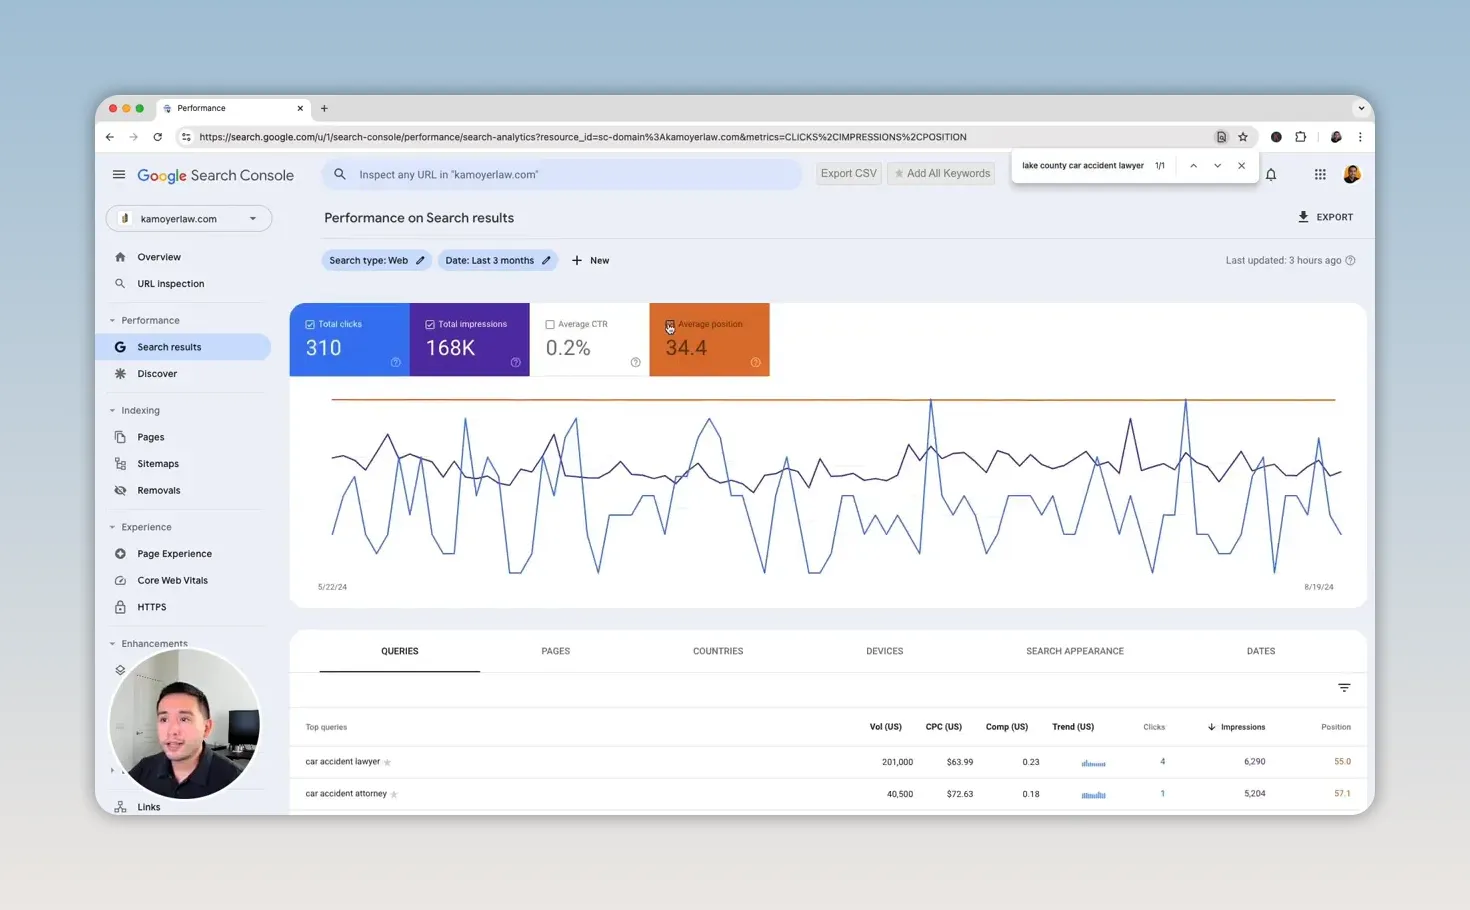1470x910 pixels.
Task: Toggle the Total impressions checkbox
Action: point(430,325)
